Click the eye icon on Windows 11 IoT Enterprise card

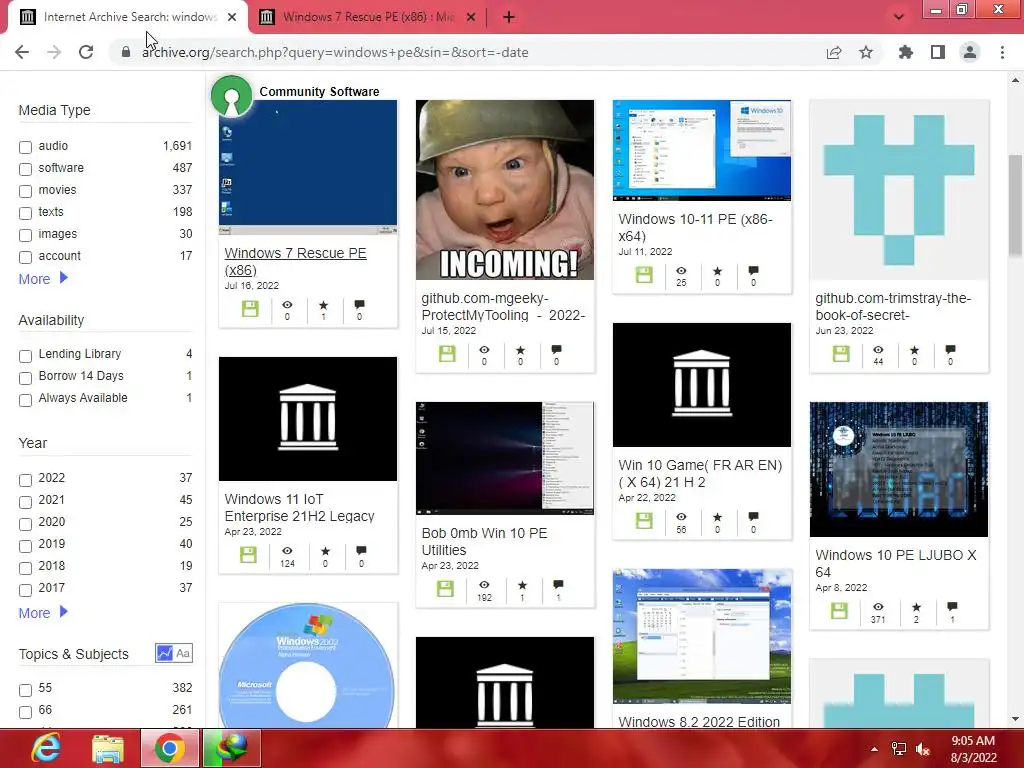pyautogui.click(x=287, y=551)
